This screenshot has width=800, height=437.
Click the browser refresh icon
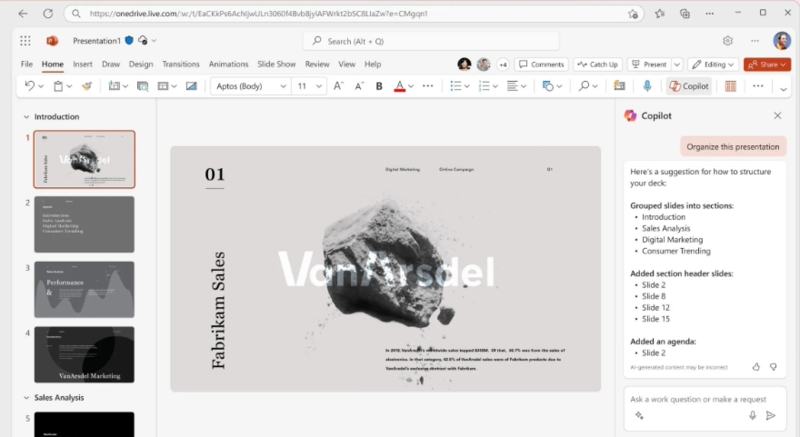(x=48, y=14)
